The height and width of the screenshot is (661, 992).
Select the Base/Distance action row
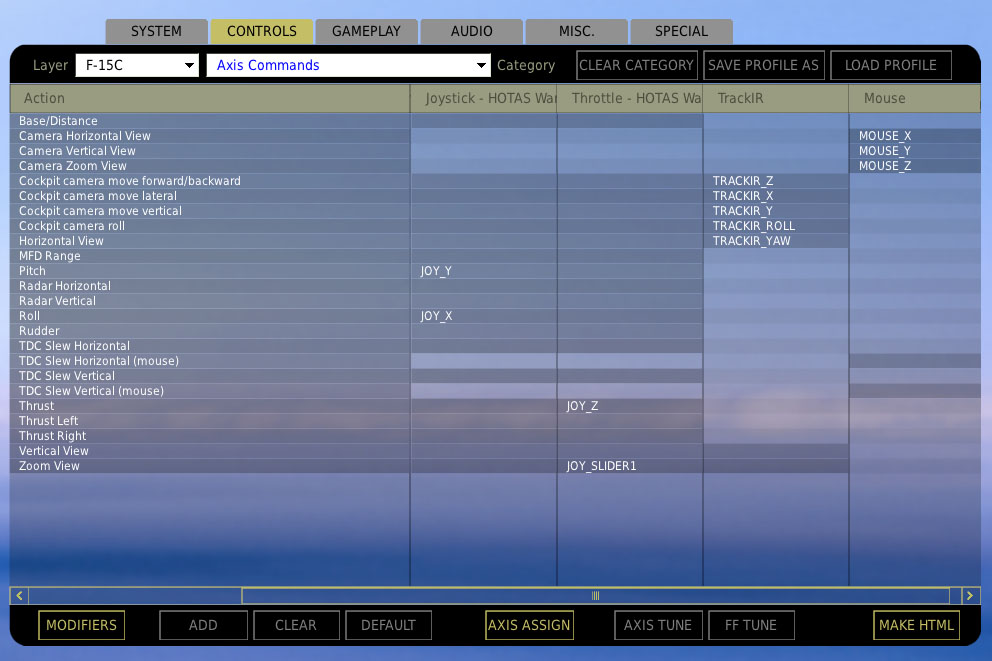pyautogui.click(x=210, y=121)
